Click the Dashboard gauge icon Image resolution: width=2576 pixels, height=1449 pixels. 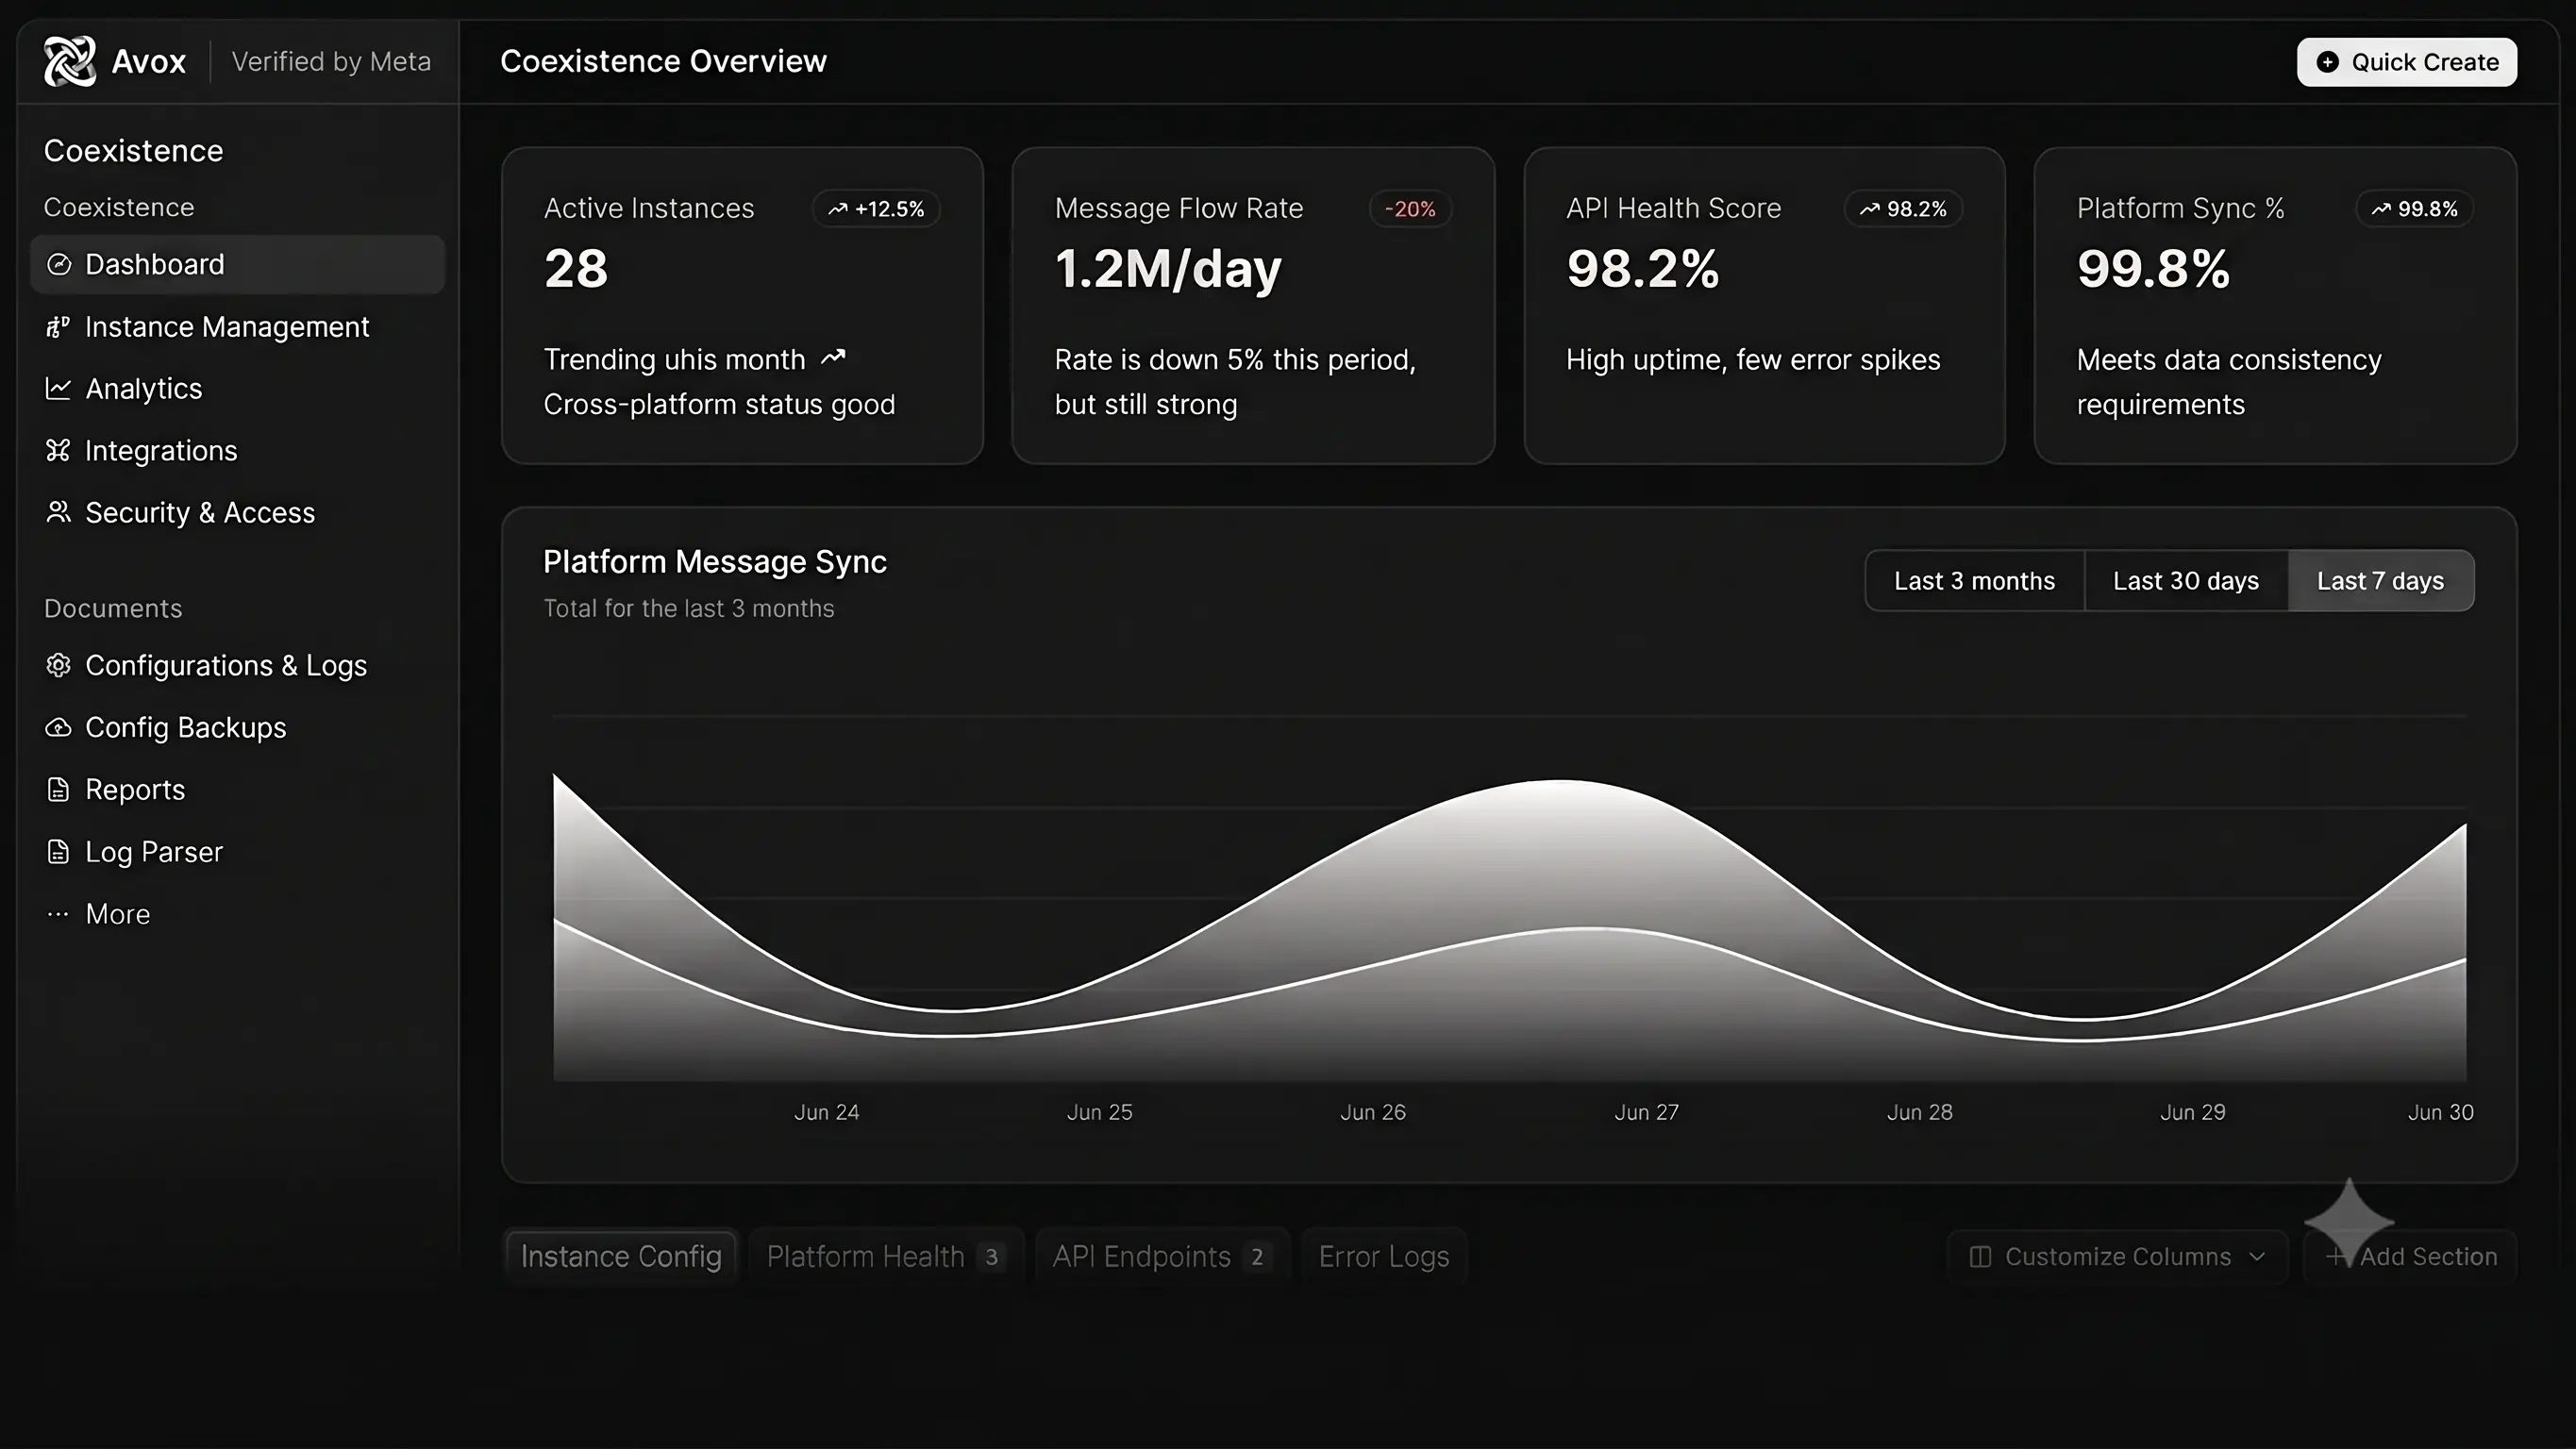point(59,264)
